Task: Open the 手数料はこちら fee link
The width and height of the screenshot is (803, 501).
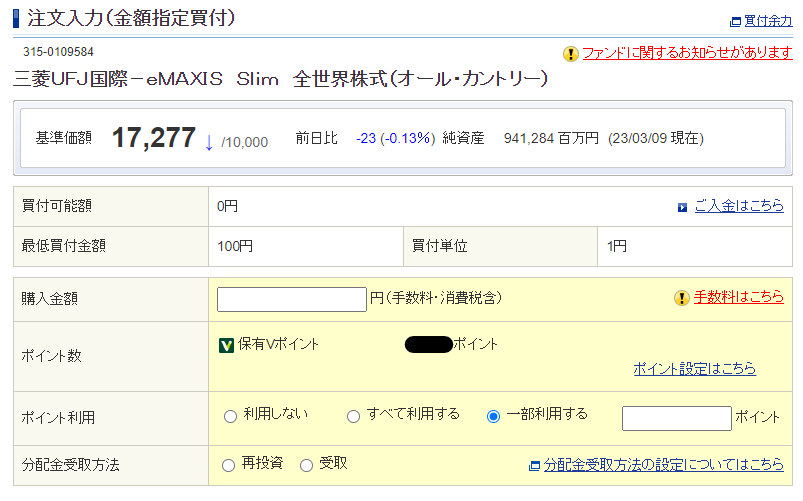Action: pos(738,297)
